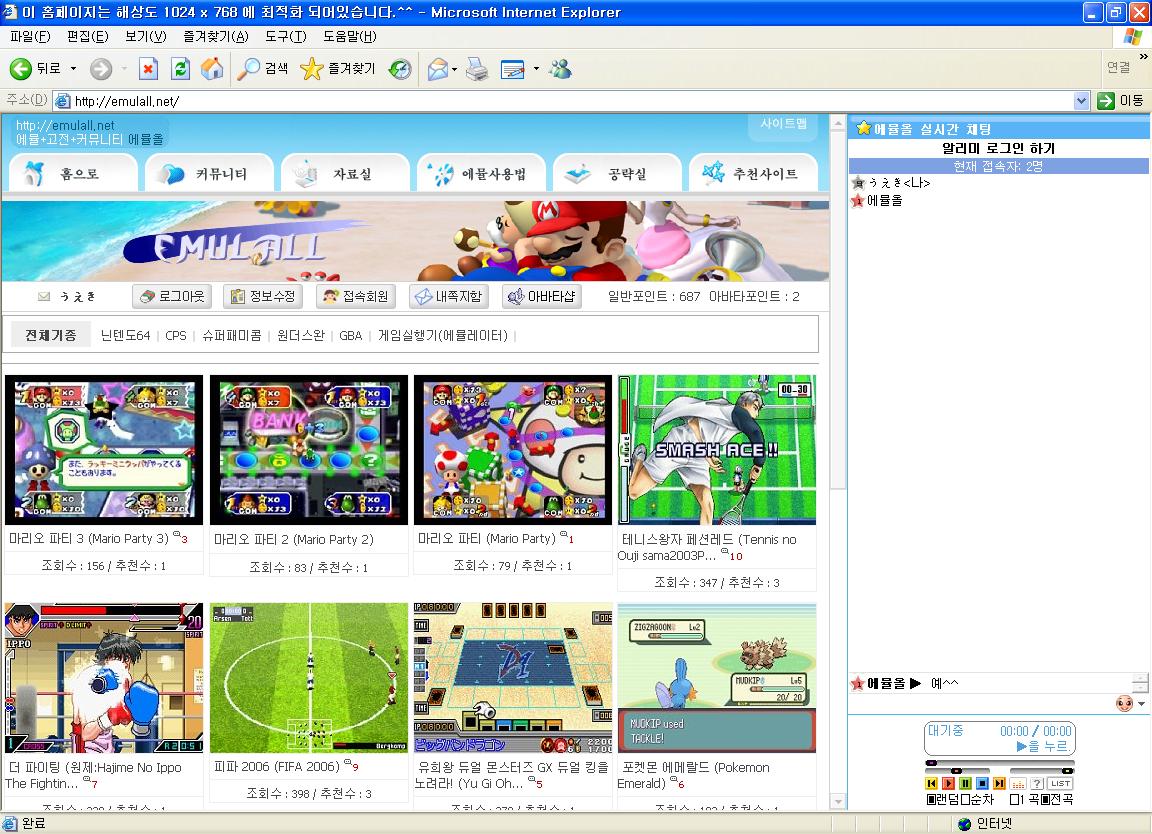Click the equalizer icon in music player
Viewport: 1152px width, 834px height.
(x=1019, y=784)
